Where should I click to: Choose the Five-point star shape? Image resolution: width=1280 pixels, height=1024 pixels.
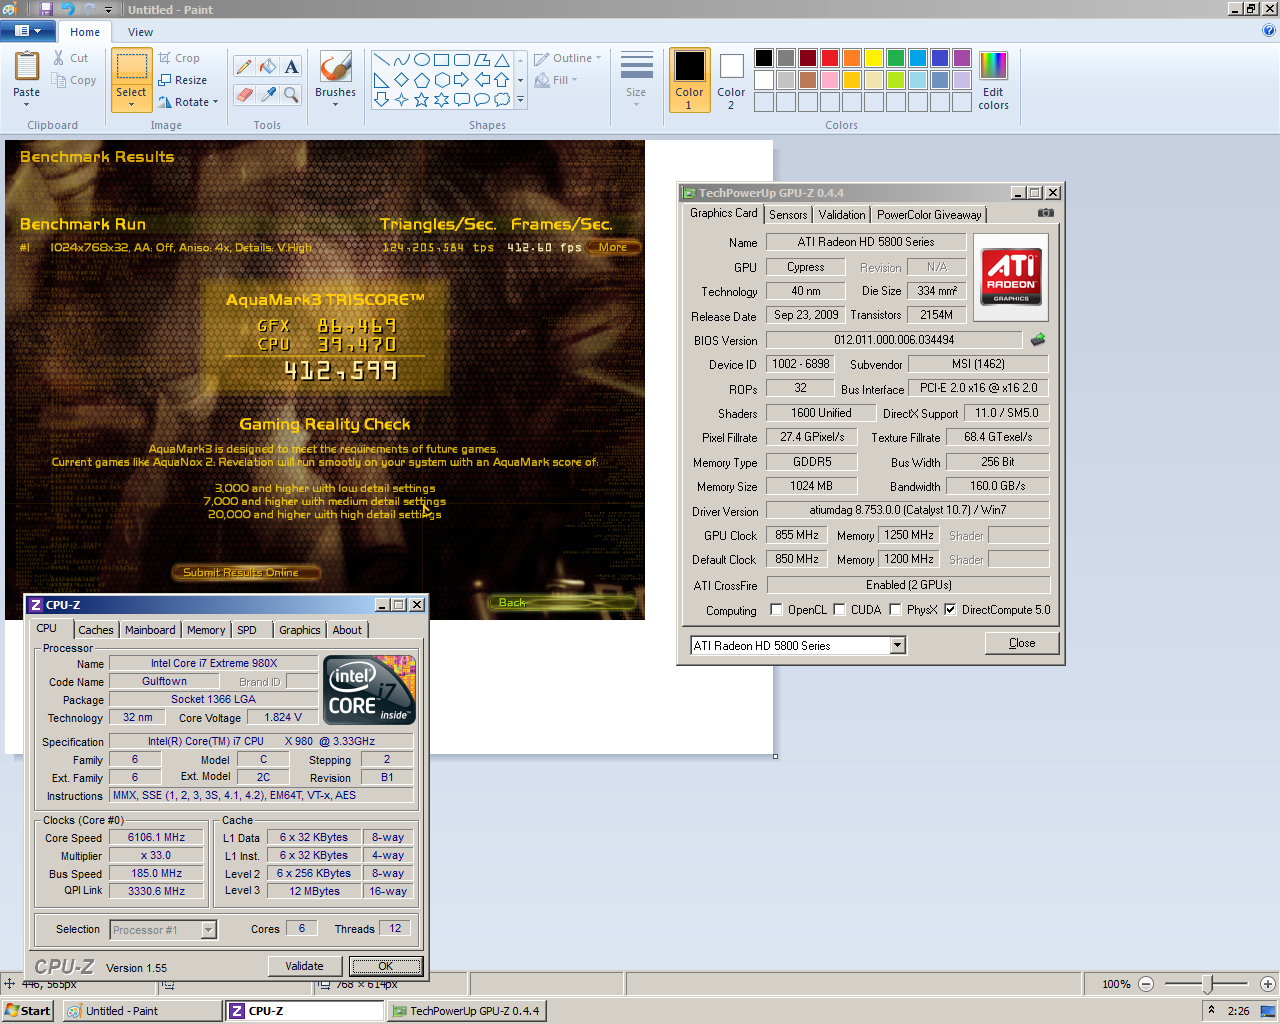[x=422, y=99]
